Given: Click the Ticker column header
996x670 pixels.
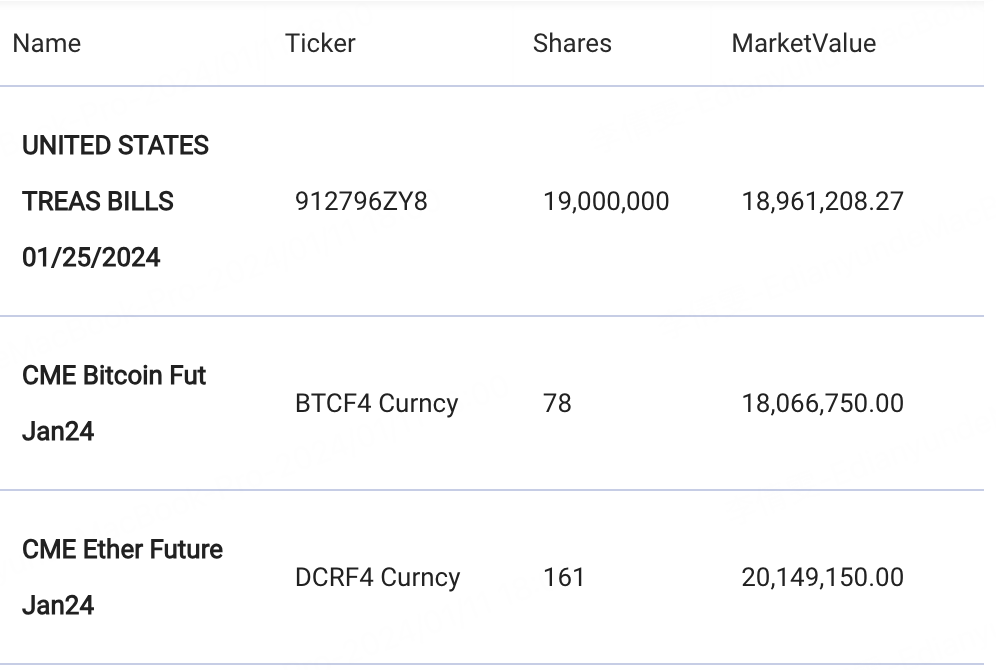Looking at the screenshot, I should [320, 43].
